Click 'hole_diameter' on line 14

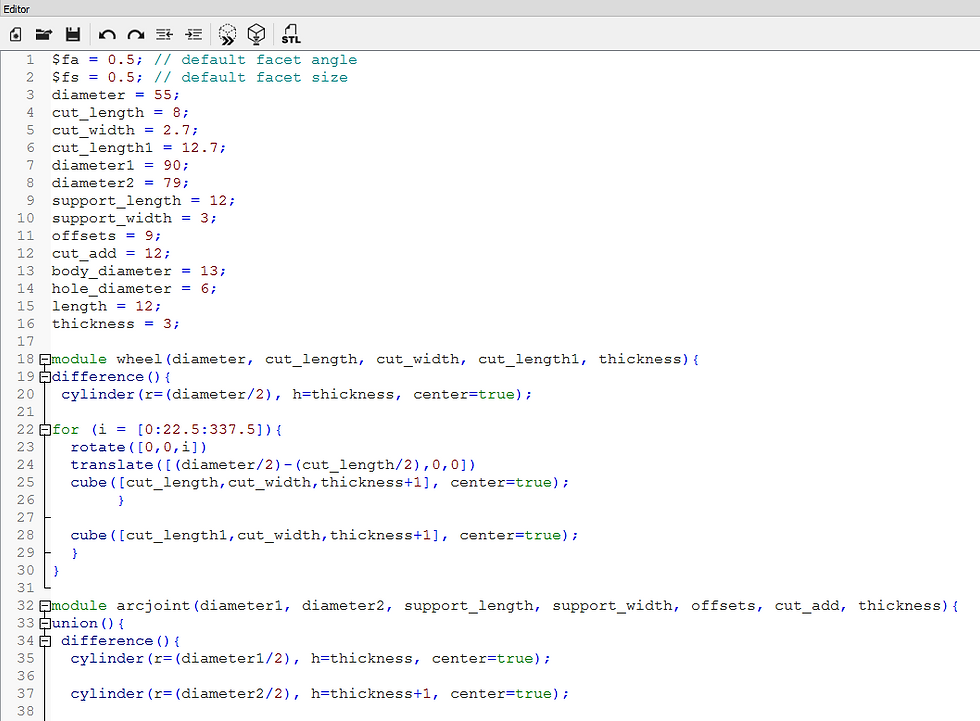[x=111, y=289]
